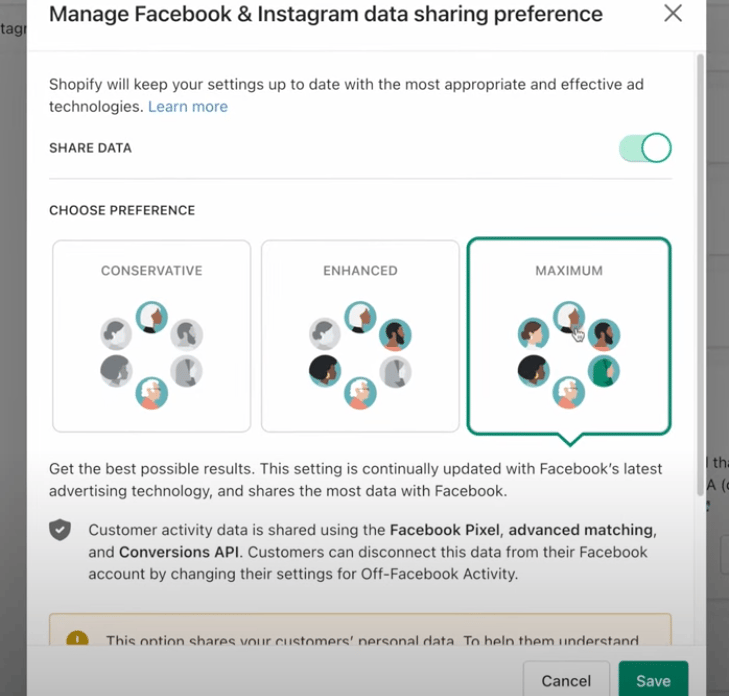The height and width of the screenshot is (696, 729).
Task: Click the top avatar in Conservative card
Action: [x=151, y=317]
